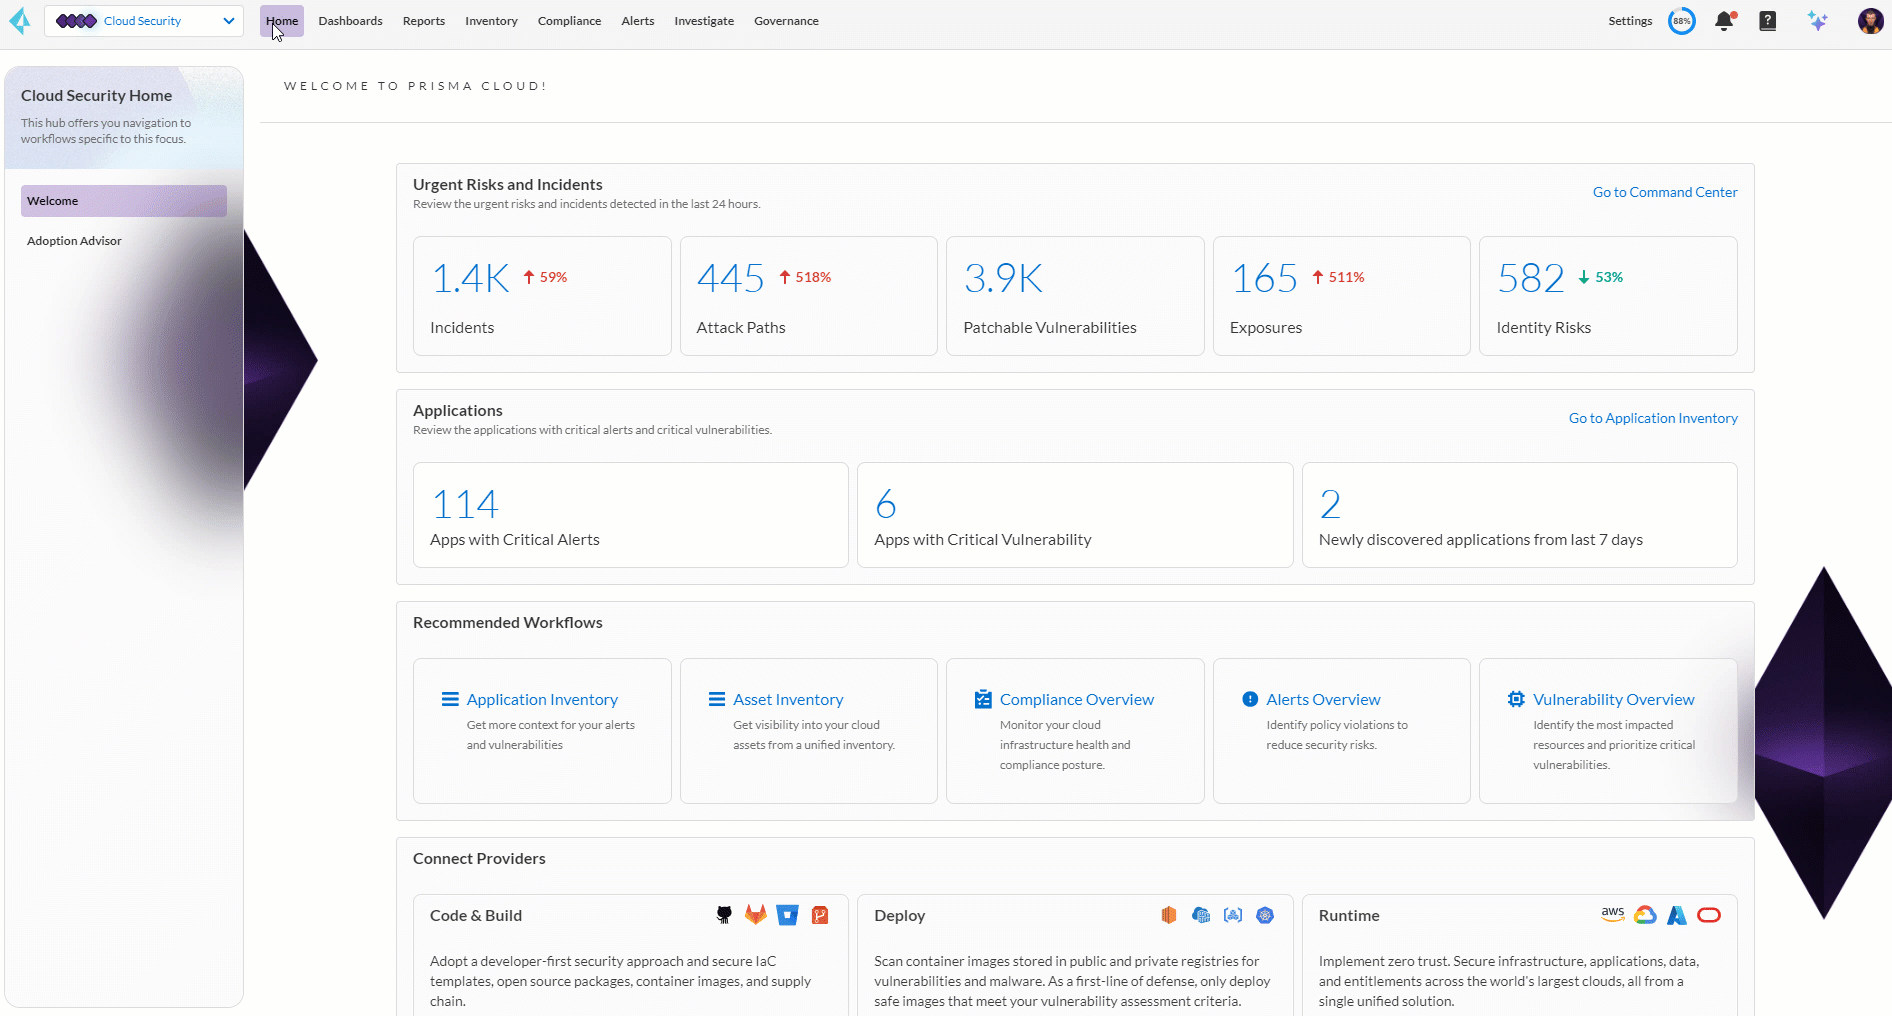The width and height of the screenshot is (1892, 1016).
Task: Follow the Go to Application Inventory link
Action: (x=1653, y=418)
